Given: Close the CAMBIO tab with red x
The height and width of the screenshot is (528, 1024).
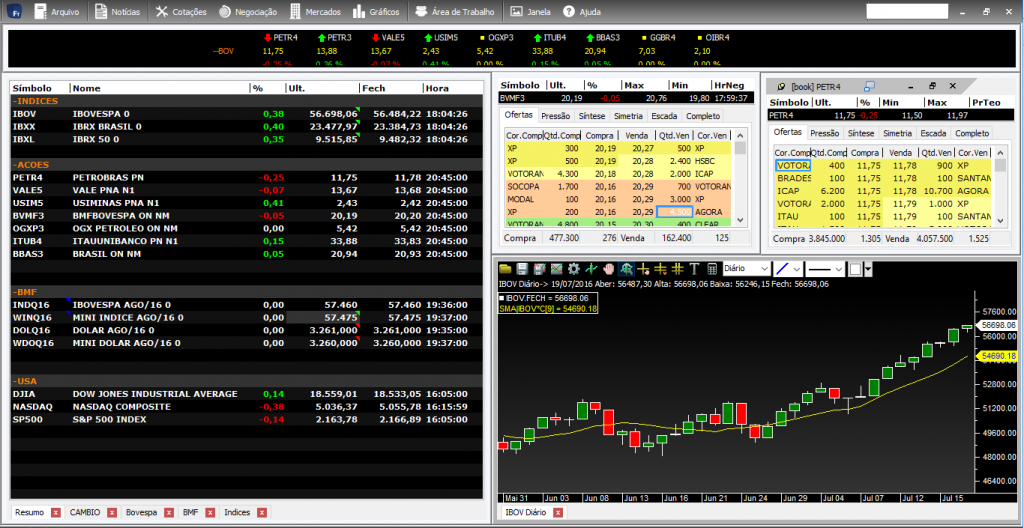Looking at the screenshot, I should pyautogui.click(x=112, y=512).
